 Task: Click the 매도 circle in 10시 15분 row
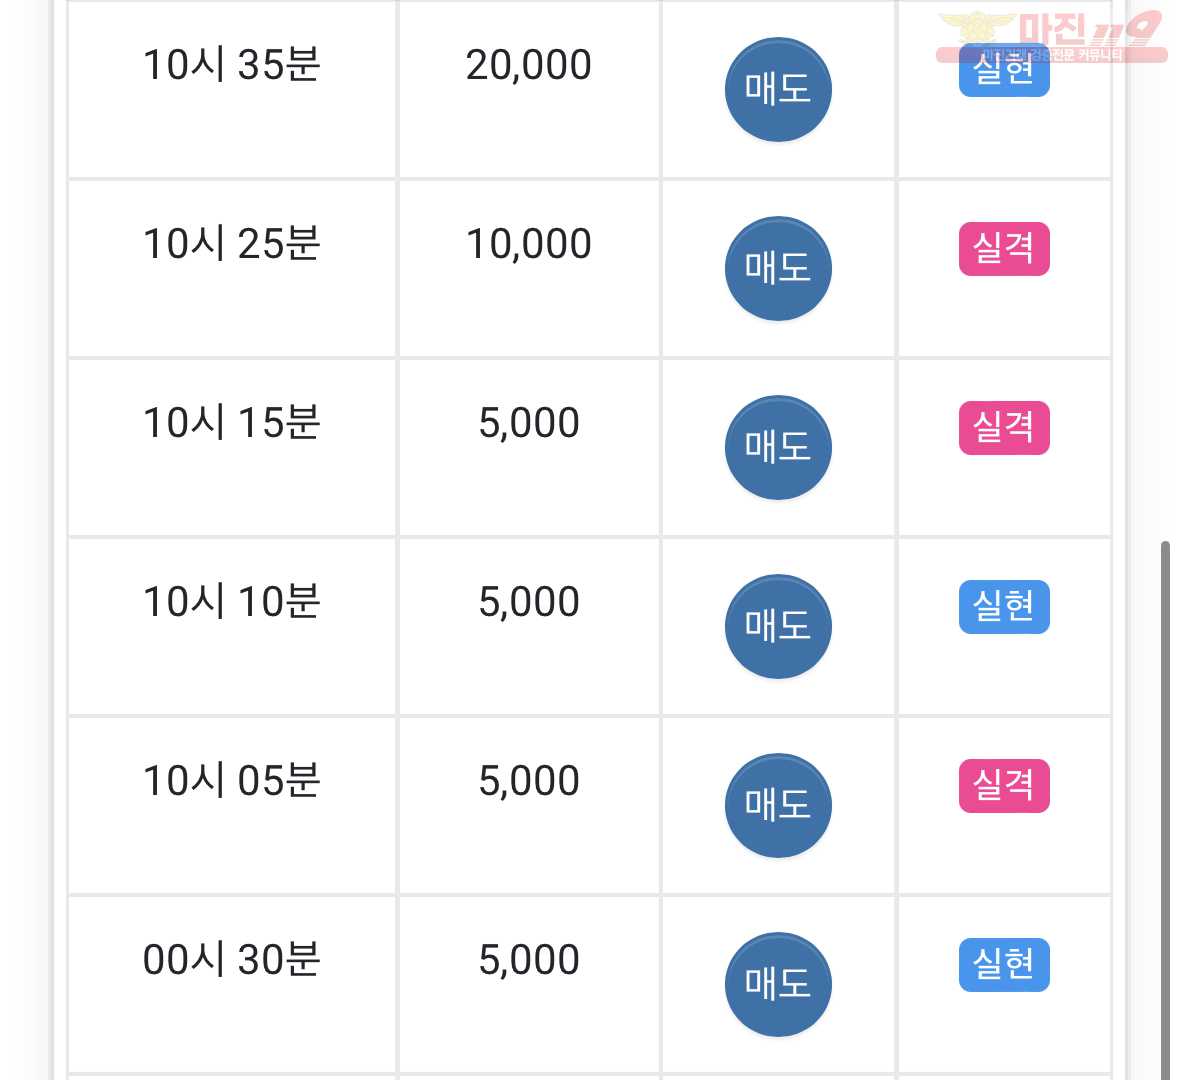pyautogui.click(x=777, y=447)
